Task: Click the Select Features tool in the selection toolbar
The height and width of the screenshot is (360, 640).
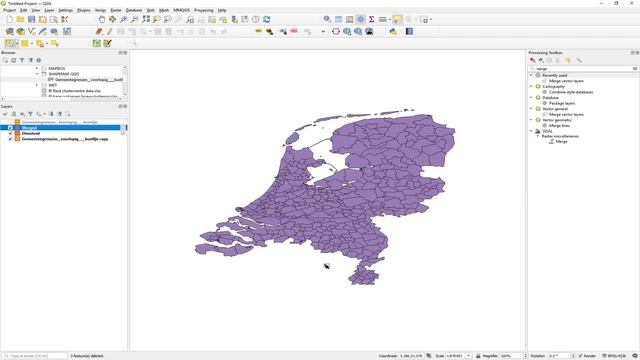Action: click(9, 43)
